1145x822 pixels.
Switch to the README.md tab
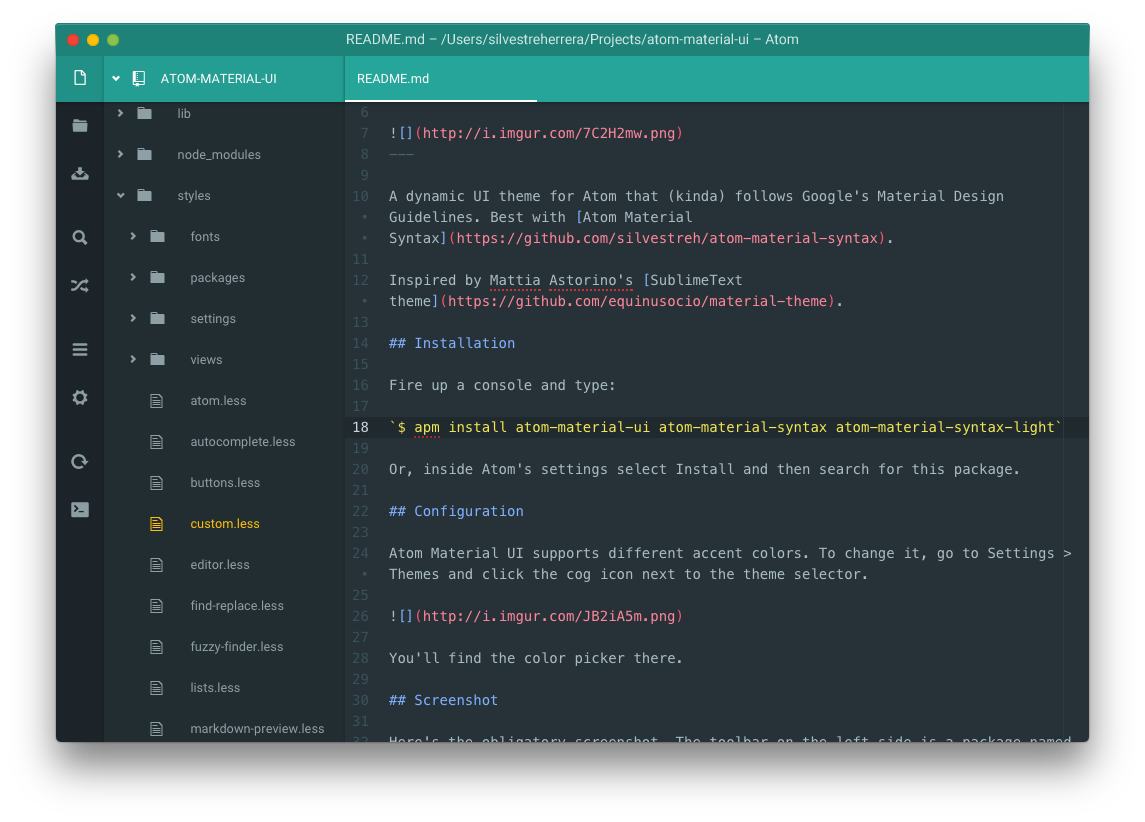441,78
